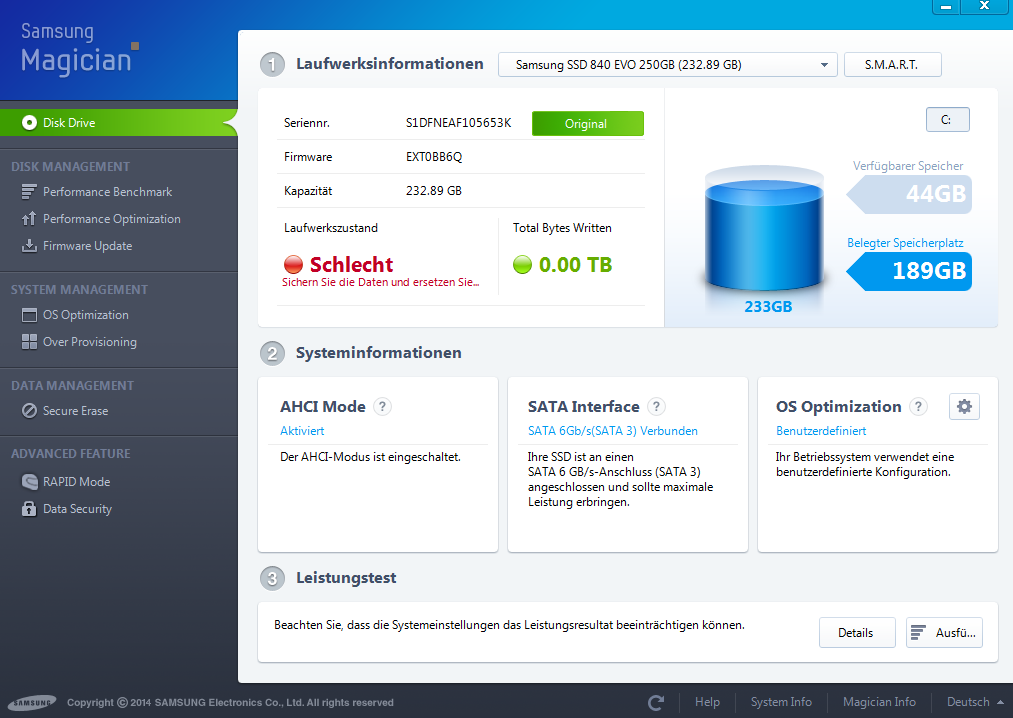
Task: Click the OS Optimization window icon
Action: coord(29,315)
